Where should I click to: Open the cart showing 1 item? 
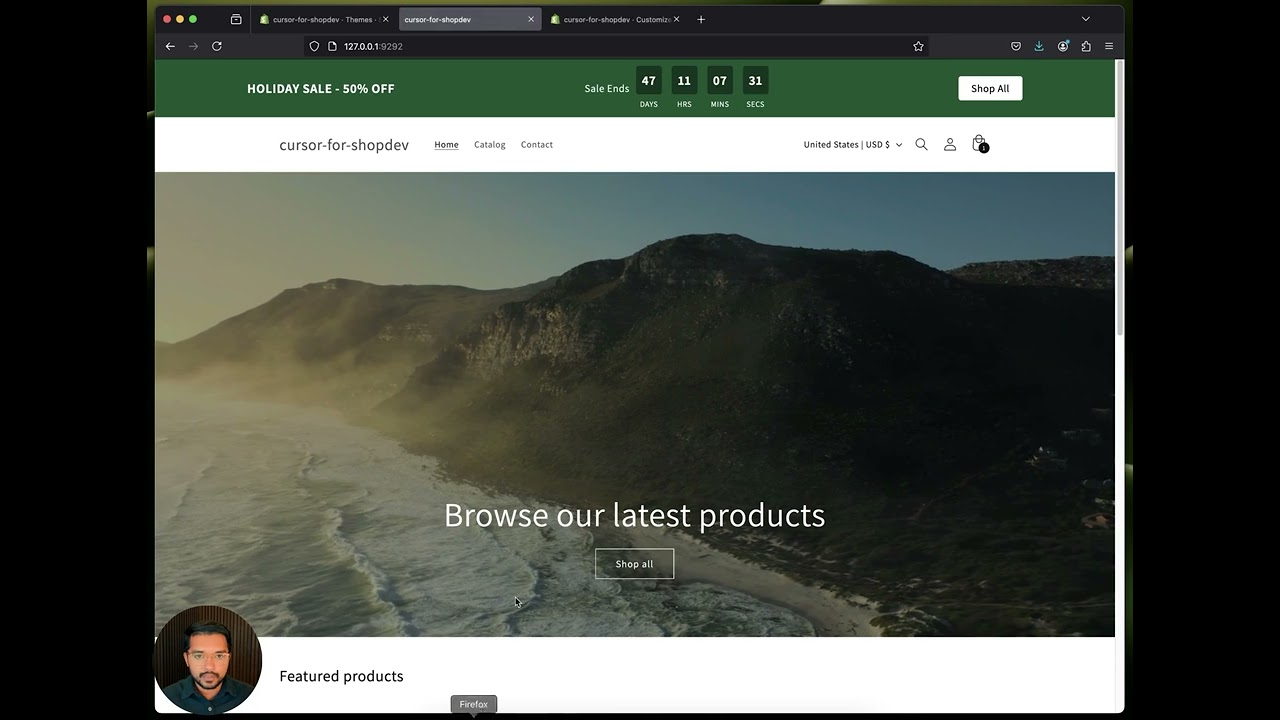point(979,144)
